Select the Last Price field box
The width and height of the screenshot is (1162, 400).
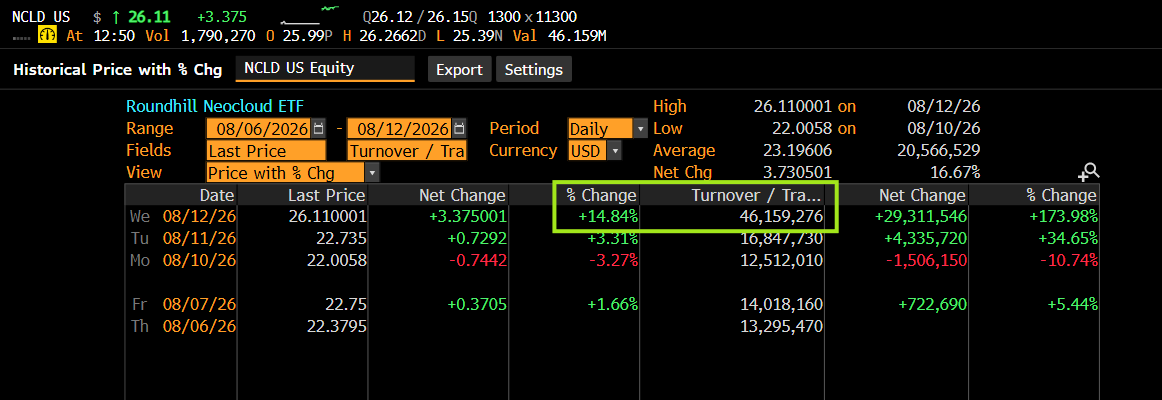coord(266,151)
